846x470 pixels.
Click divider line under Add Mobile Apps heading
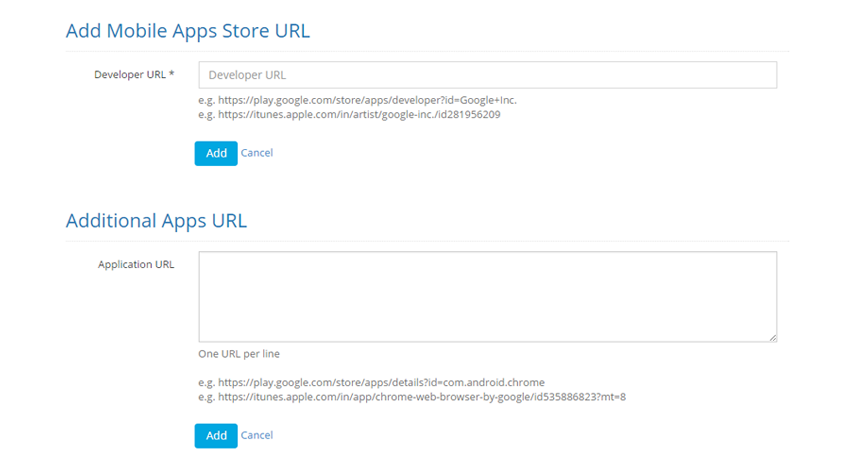[427, 51]
